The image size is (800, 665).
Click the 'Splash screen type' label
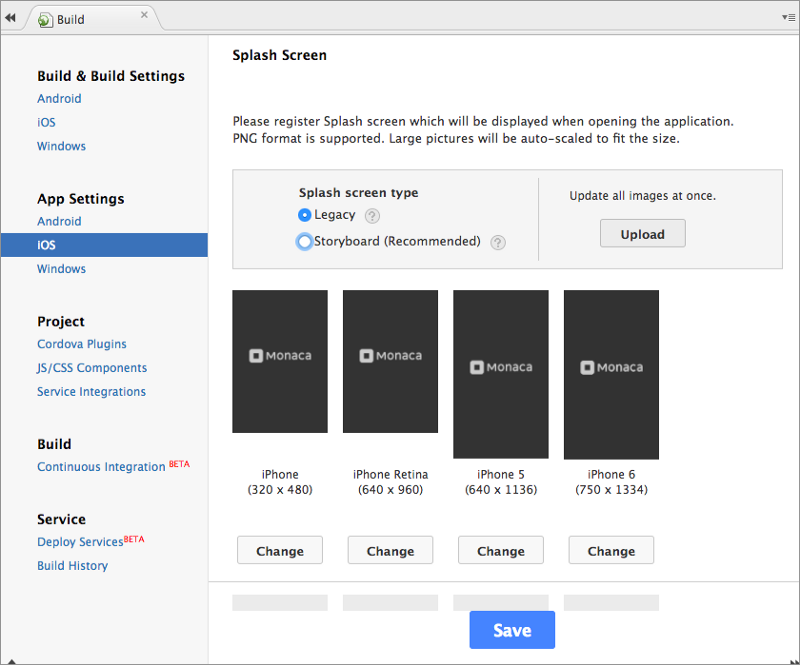359,193
